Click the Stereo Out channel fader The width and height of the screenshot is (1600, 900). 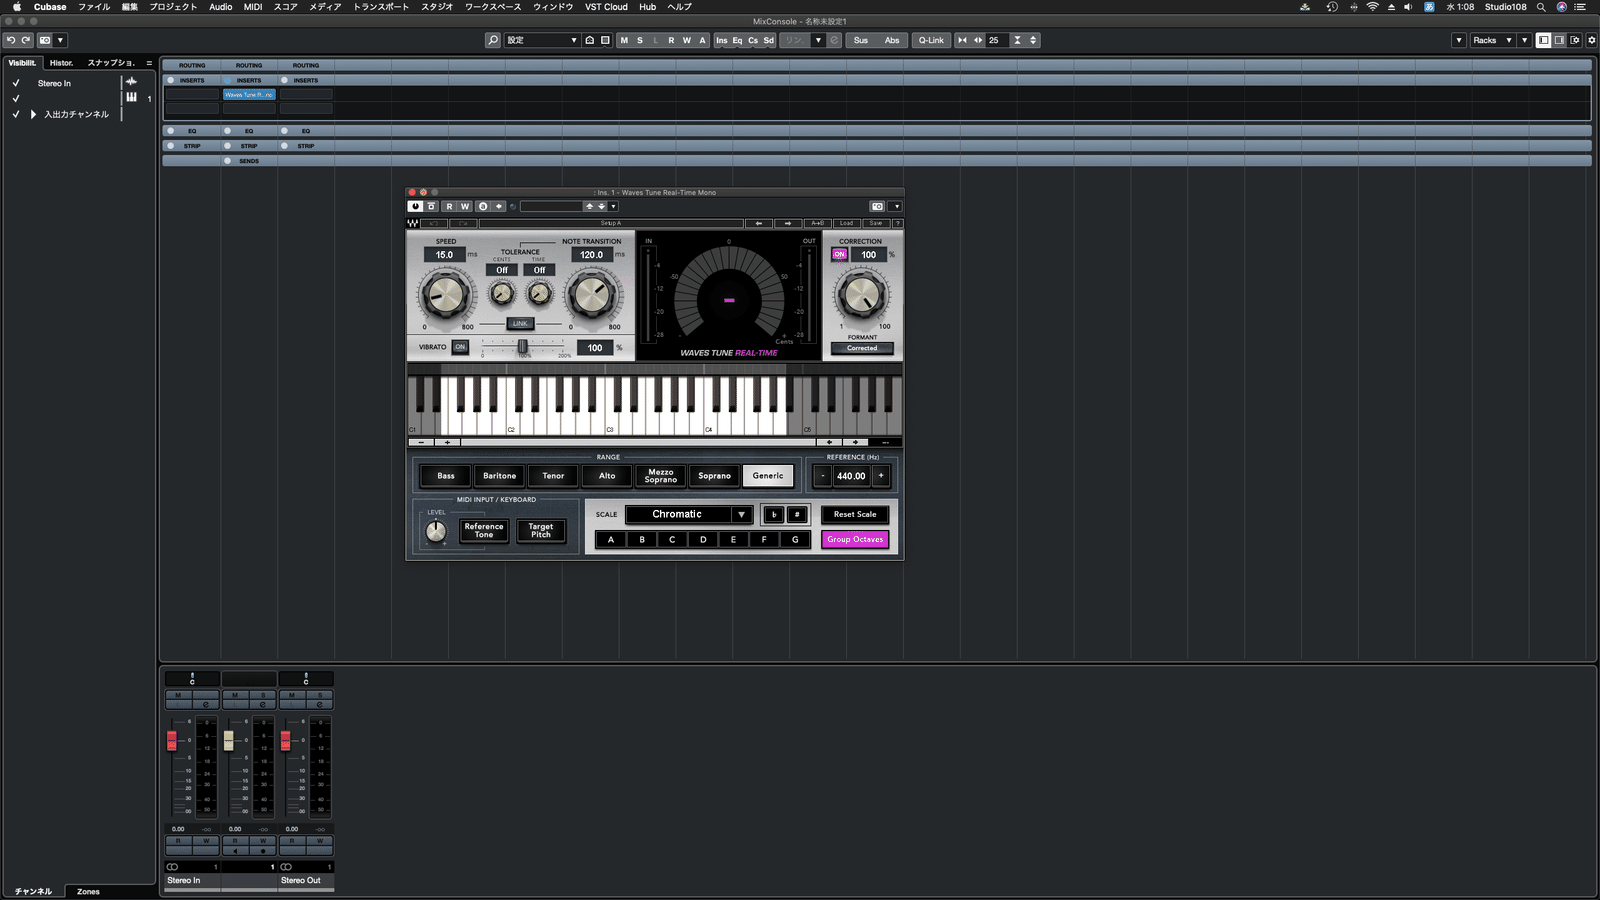coord(285,740)
